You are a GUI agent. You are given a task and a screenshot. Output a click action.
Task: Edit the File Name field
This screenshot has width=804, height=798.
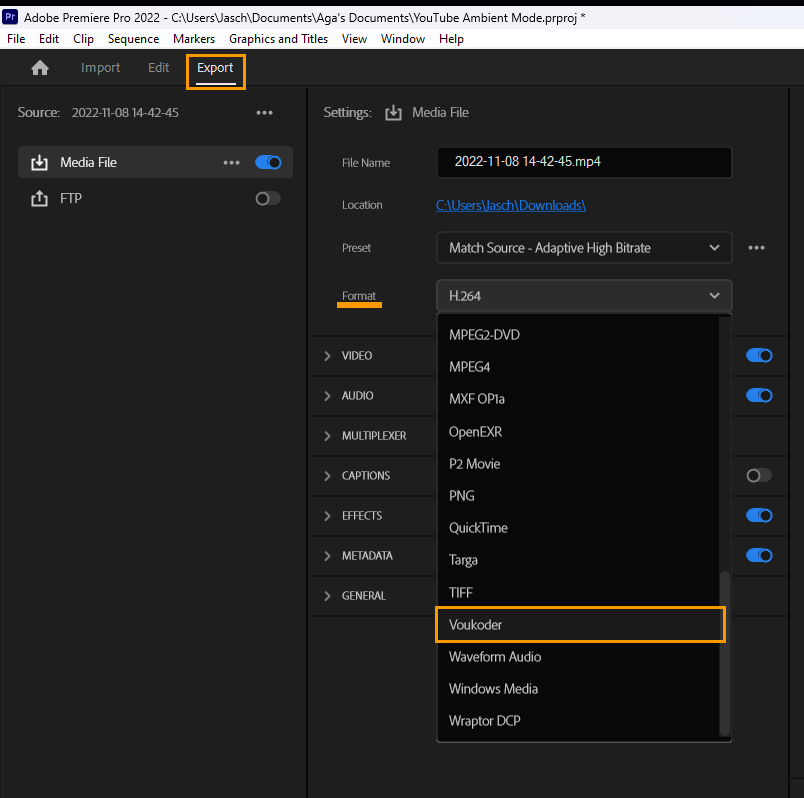pos(584,163)
